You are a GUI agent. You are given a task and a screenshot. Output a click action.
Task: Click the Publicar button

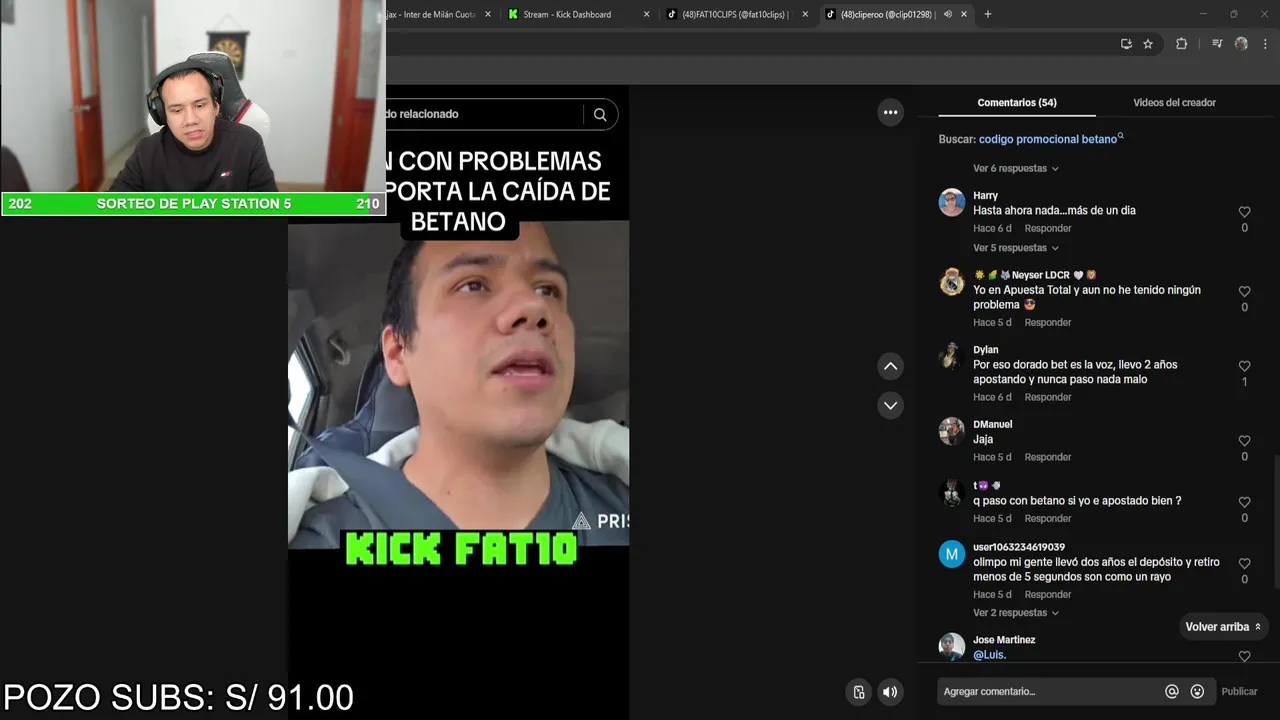[x=1239, y=691]
